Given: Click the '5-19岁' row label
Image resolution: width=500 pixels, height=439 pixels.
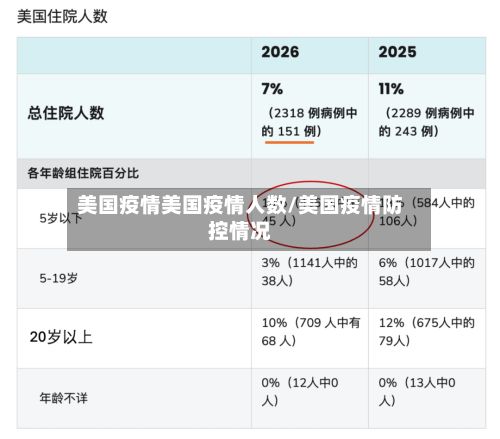Looking at the screenshot, I should click(x=59, y=278).
